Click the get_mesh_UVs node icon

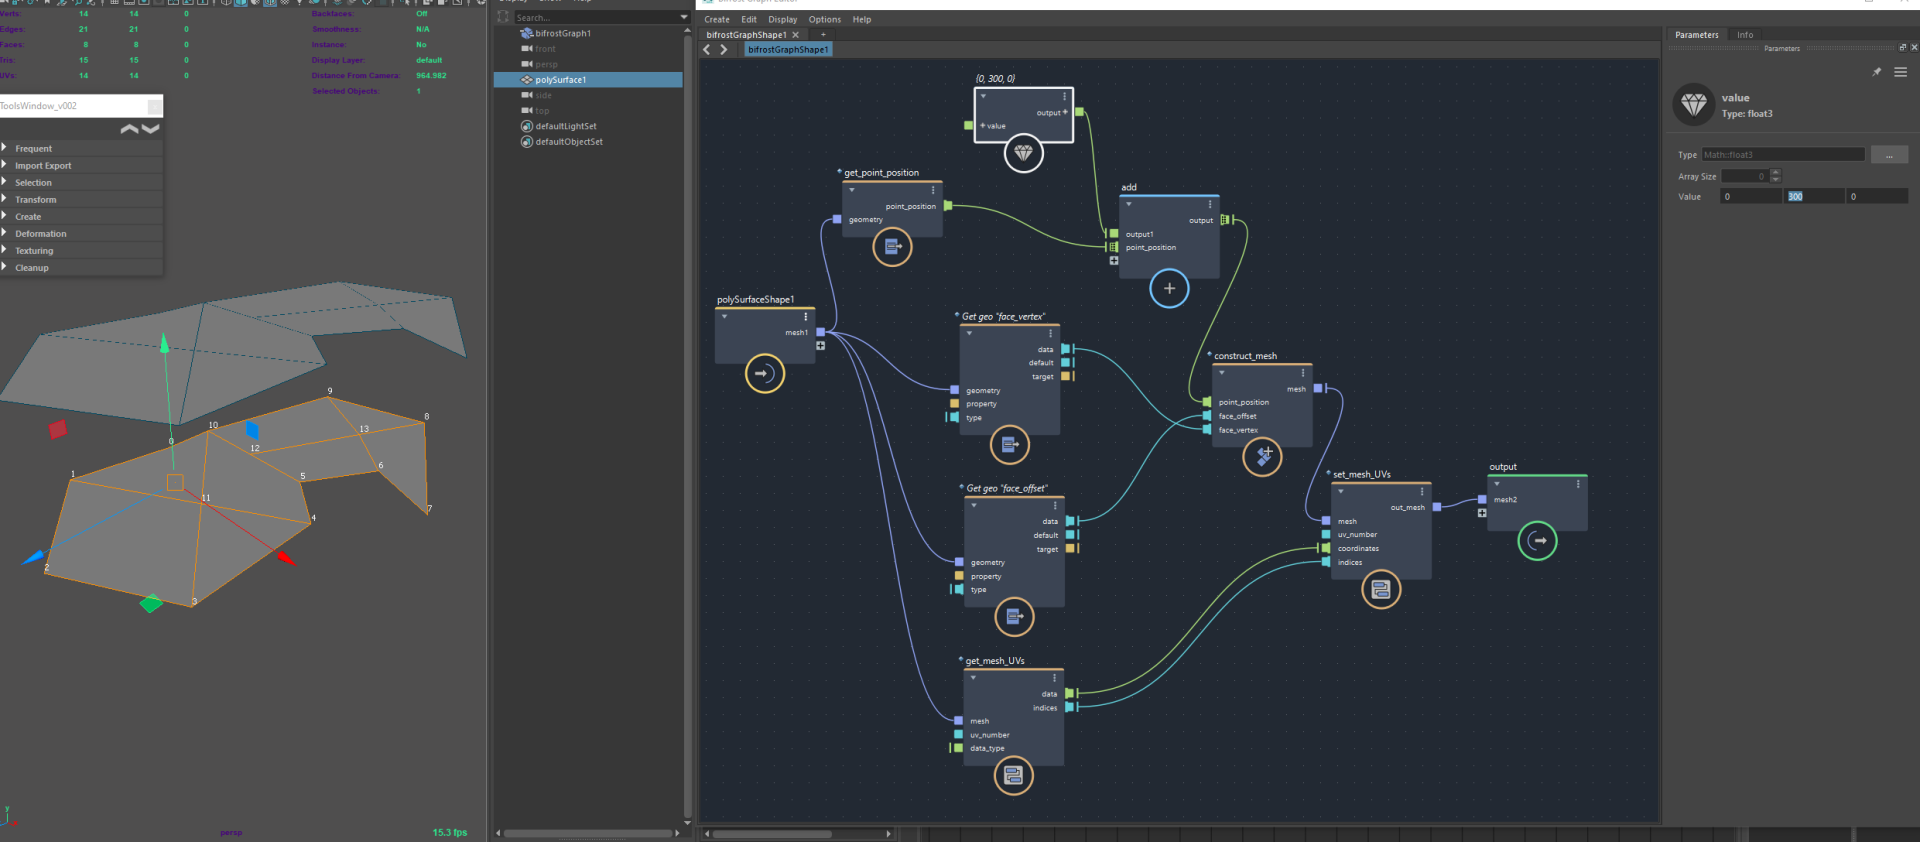(x=1013, y=776)
